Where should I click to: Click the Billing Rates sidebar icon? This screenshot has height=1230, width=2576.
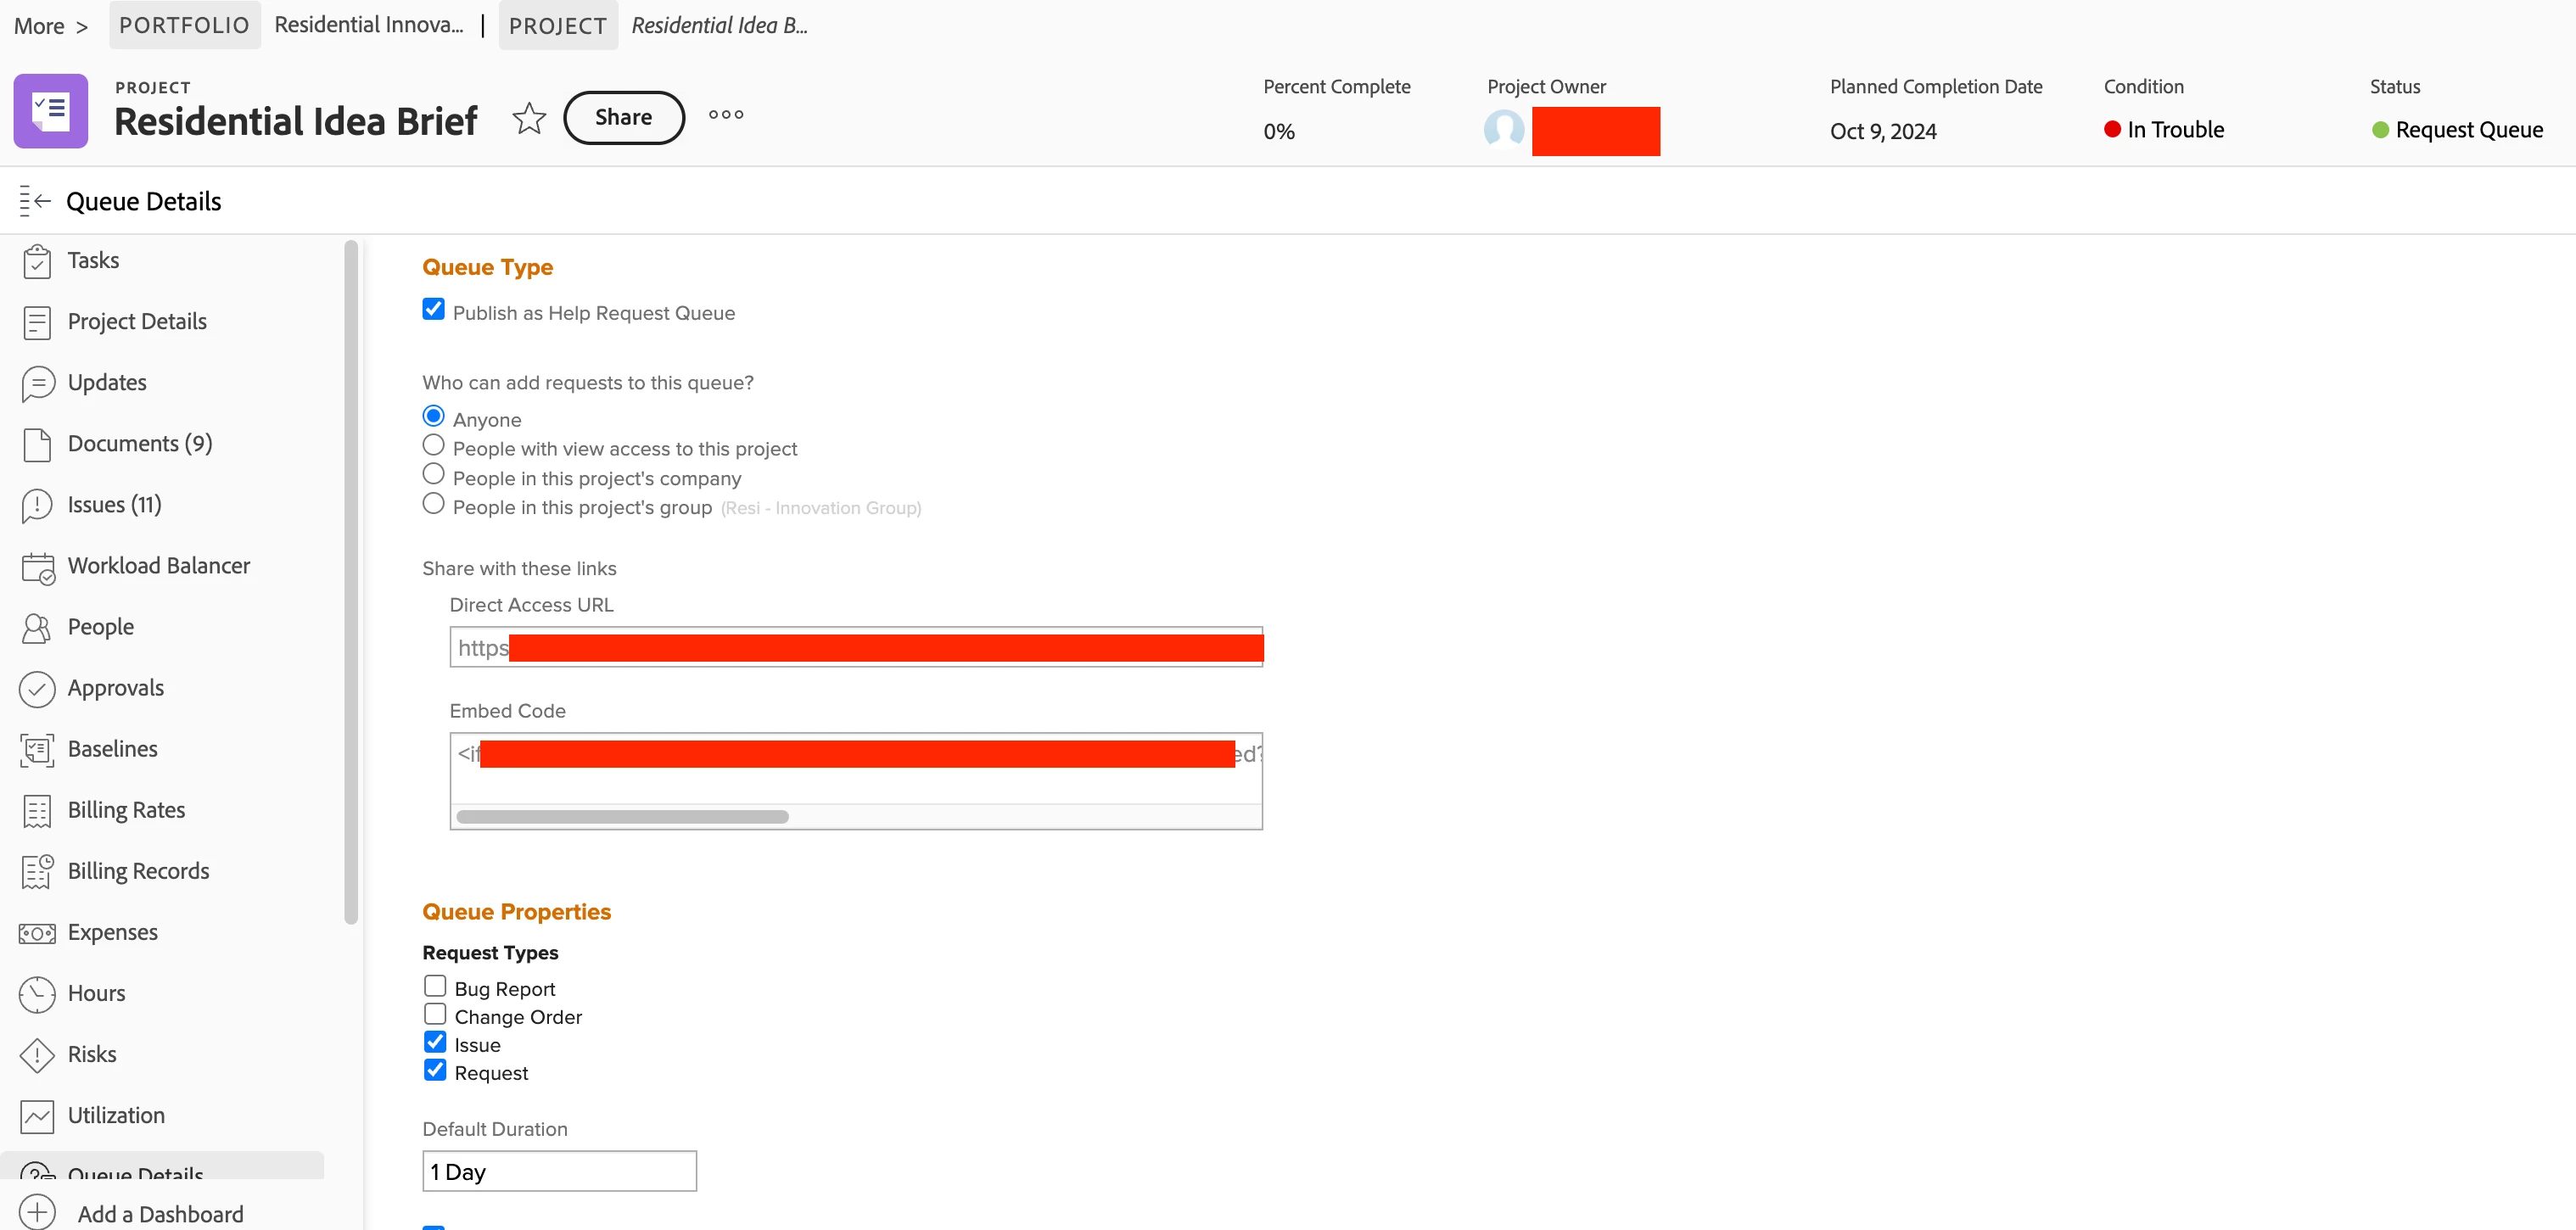[x=37, y=811]
